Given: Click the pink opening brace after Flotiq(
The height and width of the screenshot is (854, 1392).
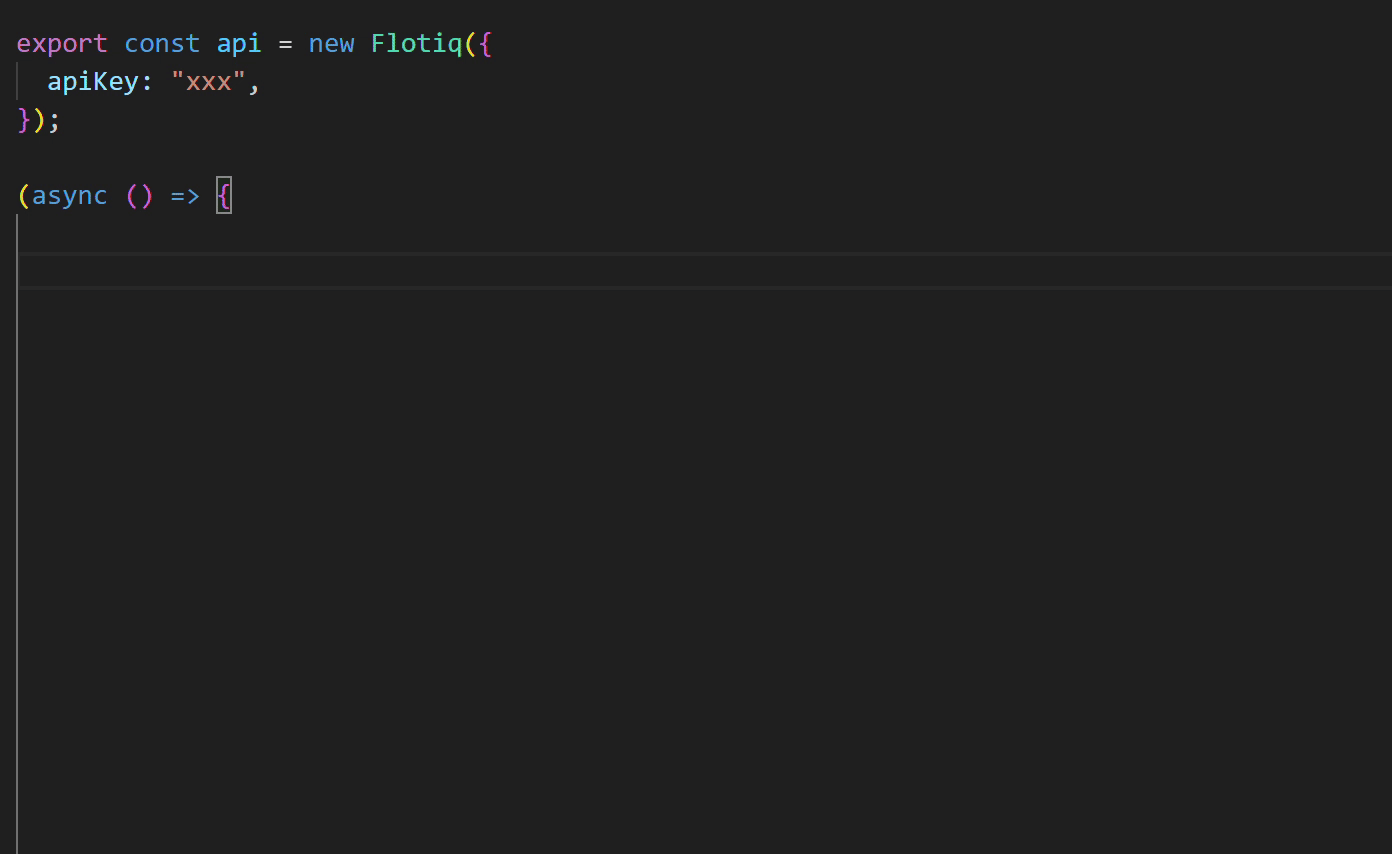Looking at the screenshot, I should click(x=486, y=44).
